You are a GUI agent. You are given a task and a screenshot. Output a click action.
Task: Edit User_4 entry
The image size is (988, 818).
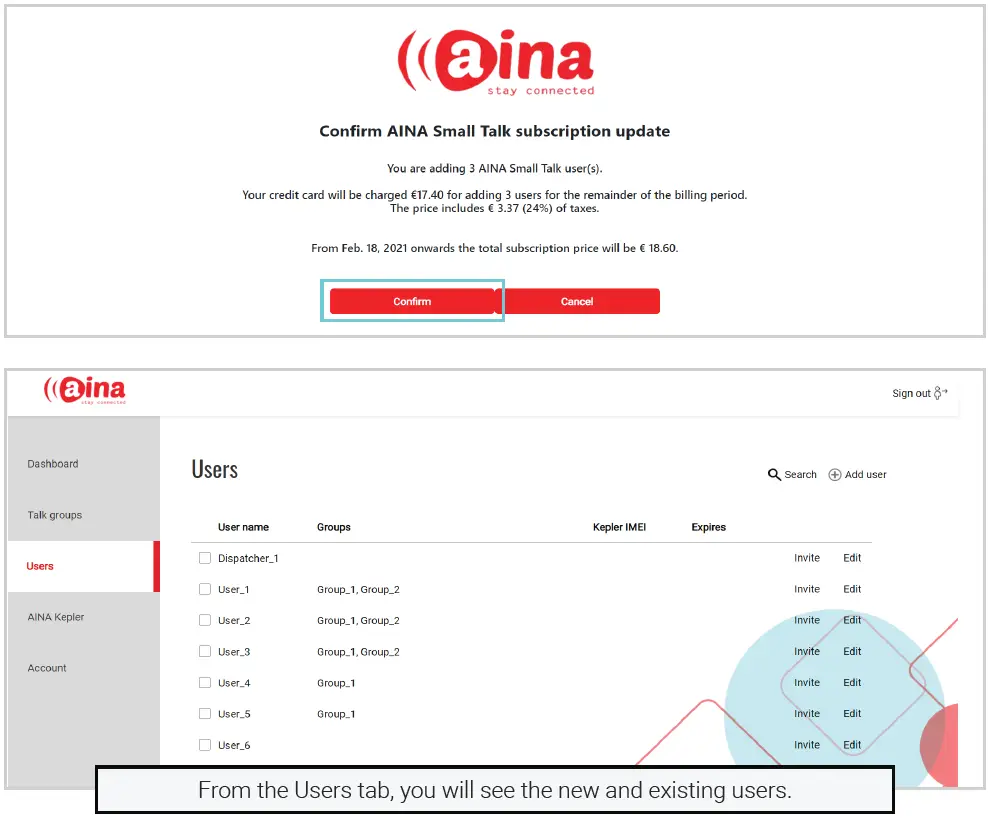[x=852, y=683]
